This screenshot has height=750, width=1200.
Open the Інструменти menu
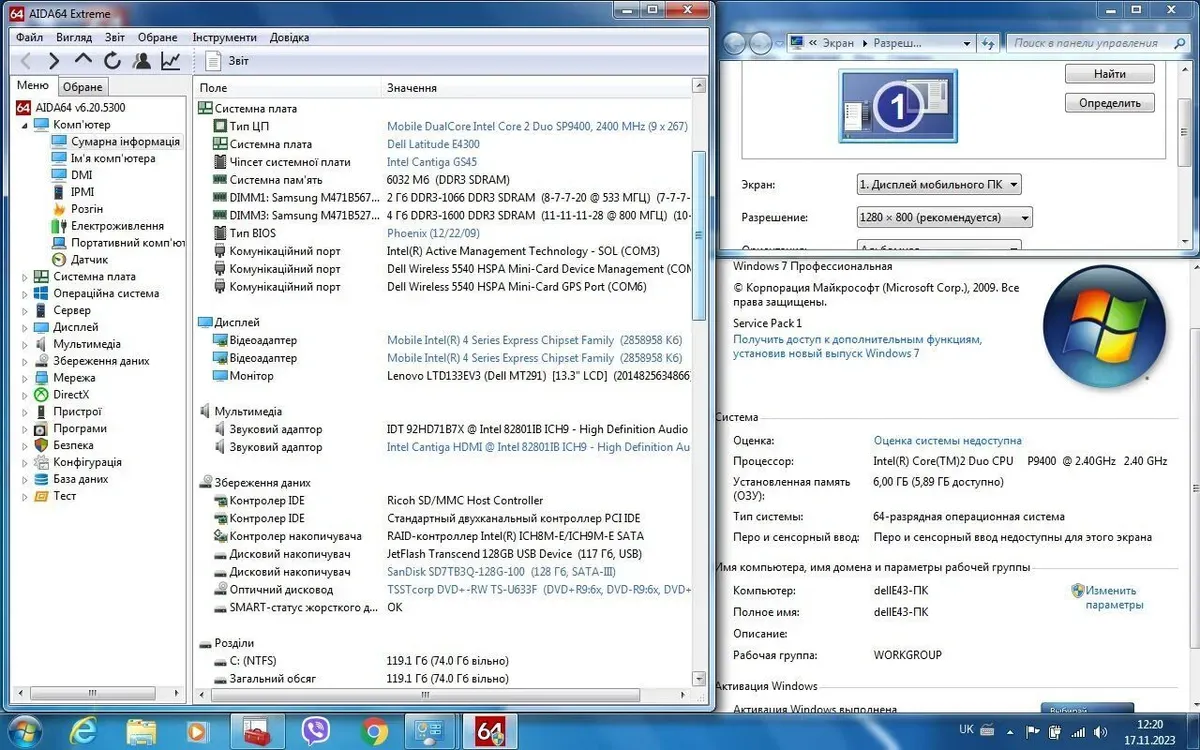click(224, 37)
